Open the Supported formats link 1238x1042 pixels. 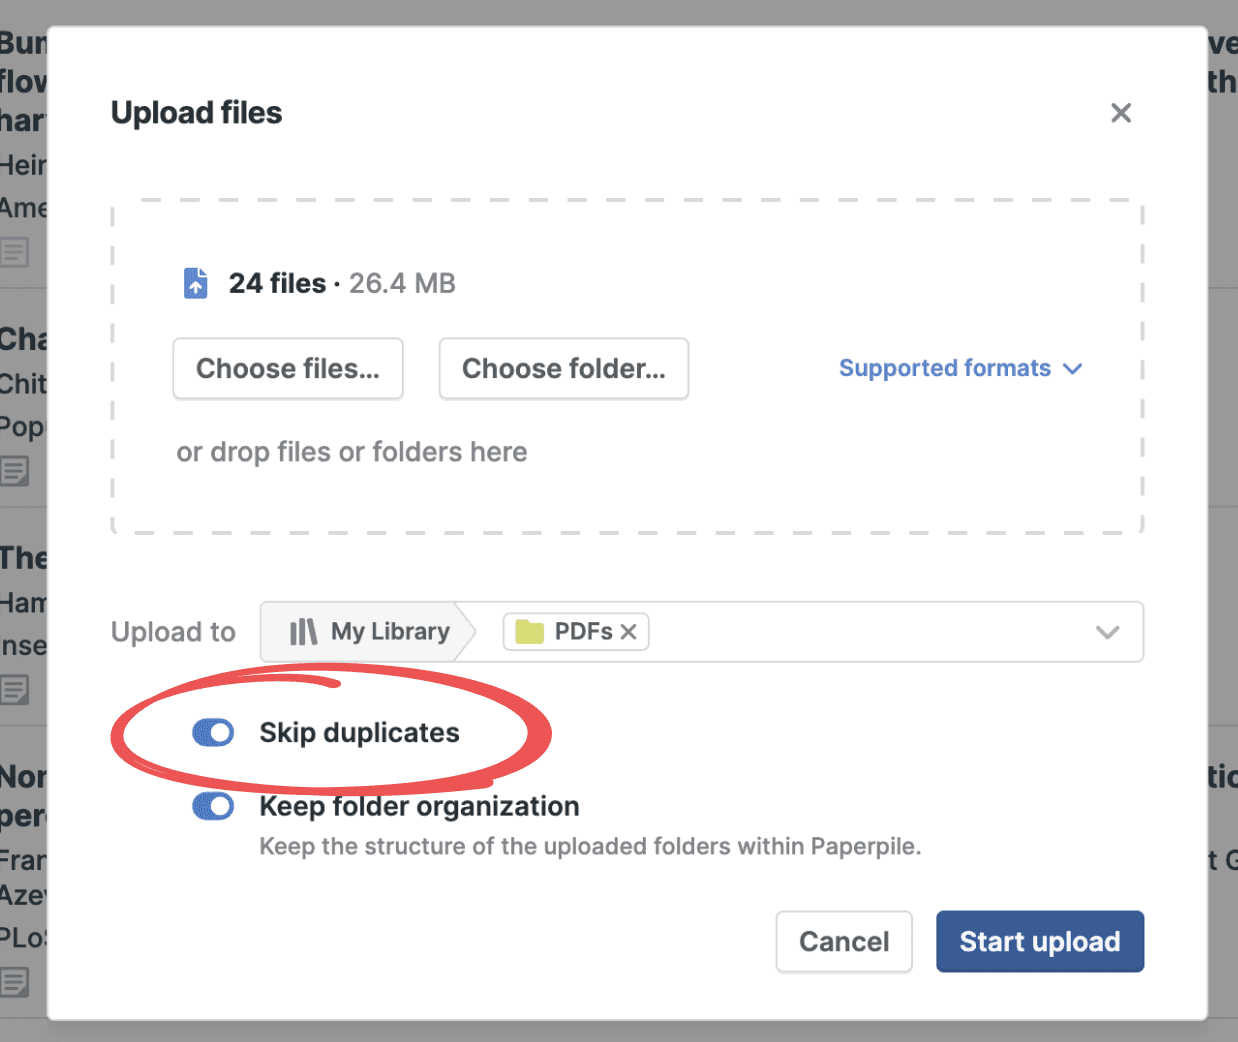[x=944, y=369]
